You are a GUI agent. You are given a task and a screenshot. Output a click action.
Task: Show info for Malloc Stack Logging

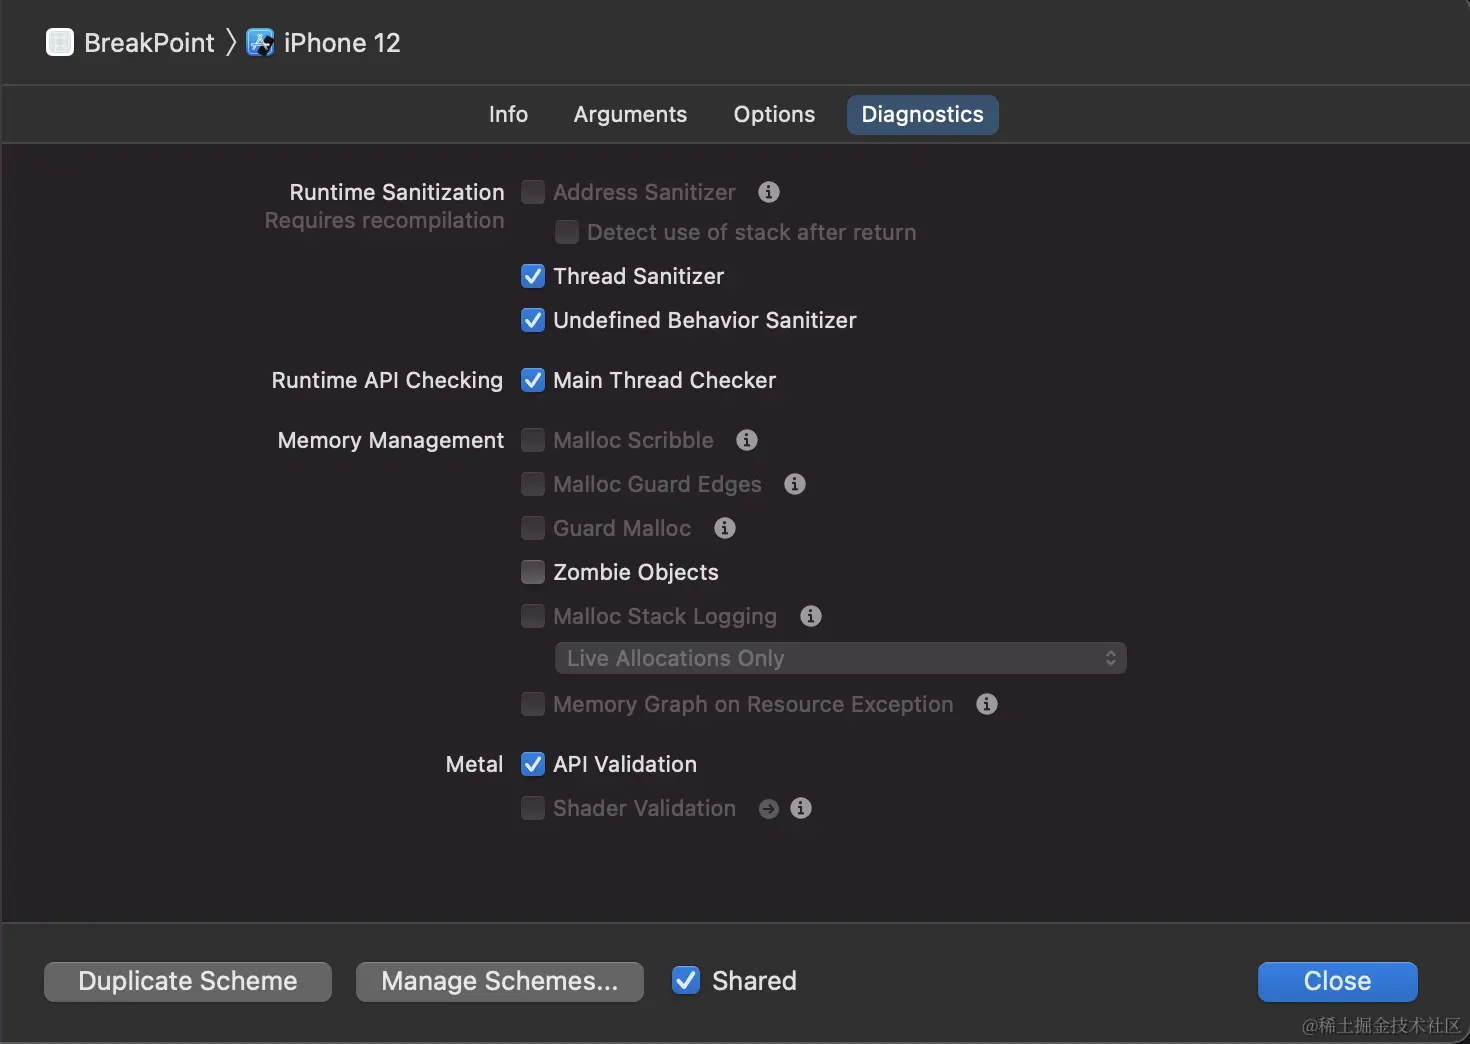pos(811,616)
